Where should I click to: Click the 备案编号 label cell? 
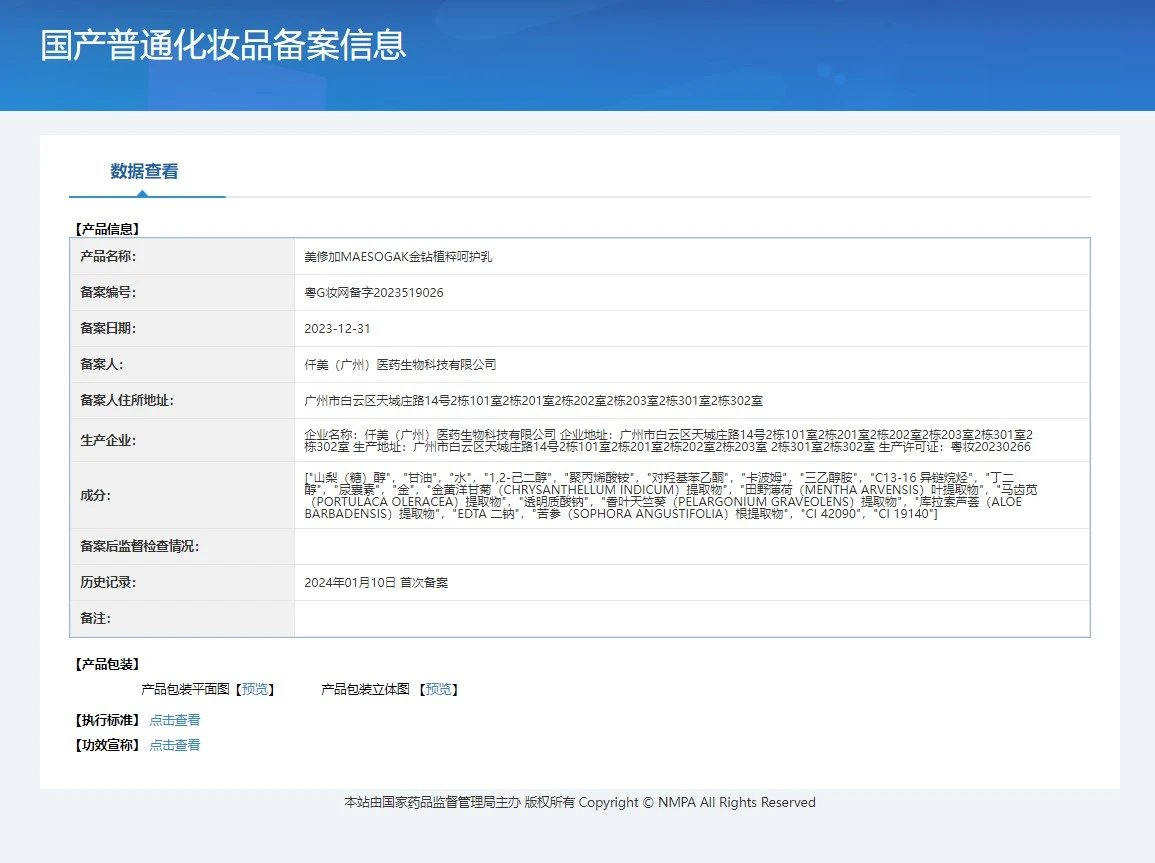[182, 292]
